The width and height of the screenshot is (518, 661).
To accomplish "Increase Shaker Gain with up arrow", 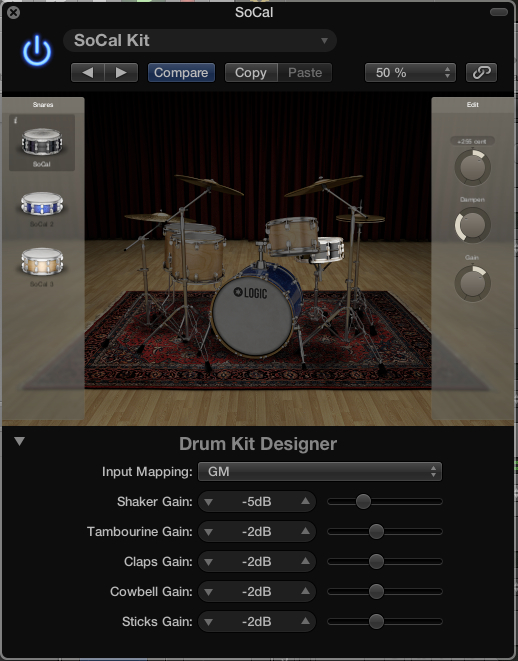I will (306, 501).
